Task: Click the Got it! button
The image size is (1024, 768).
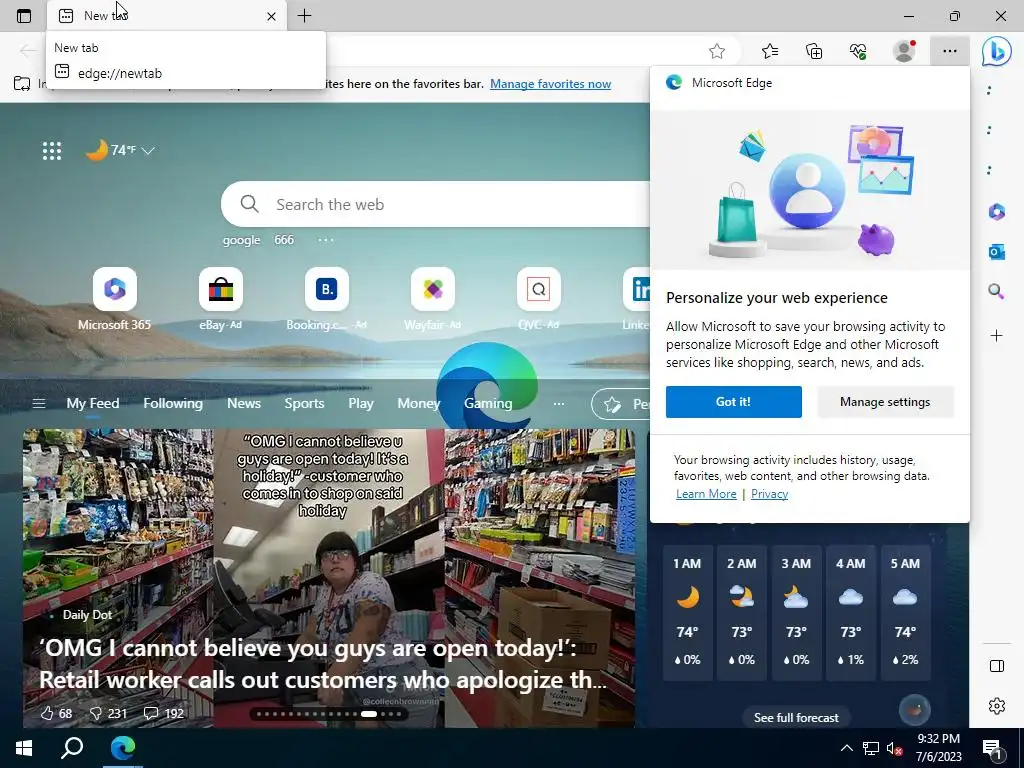Action: [x=733, y=402]
